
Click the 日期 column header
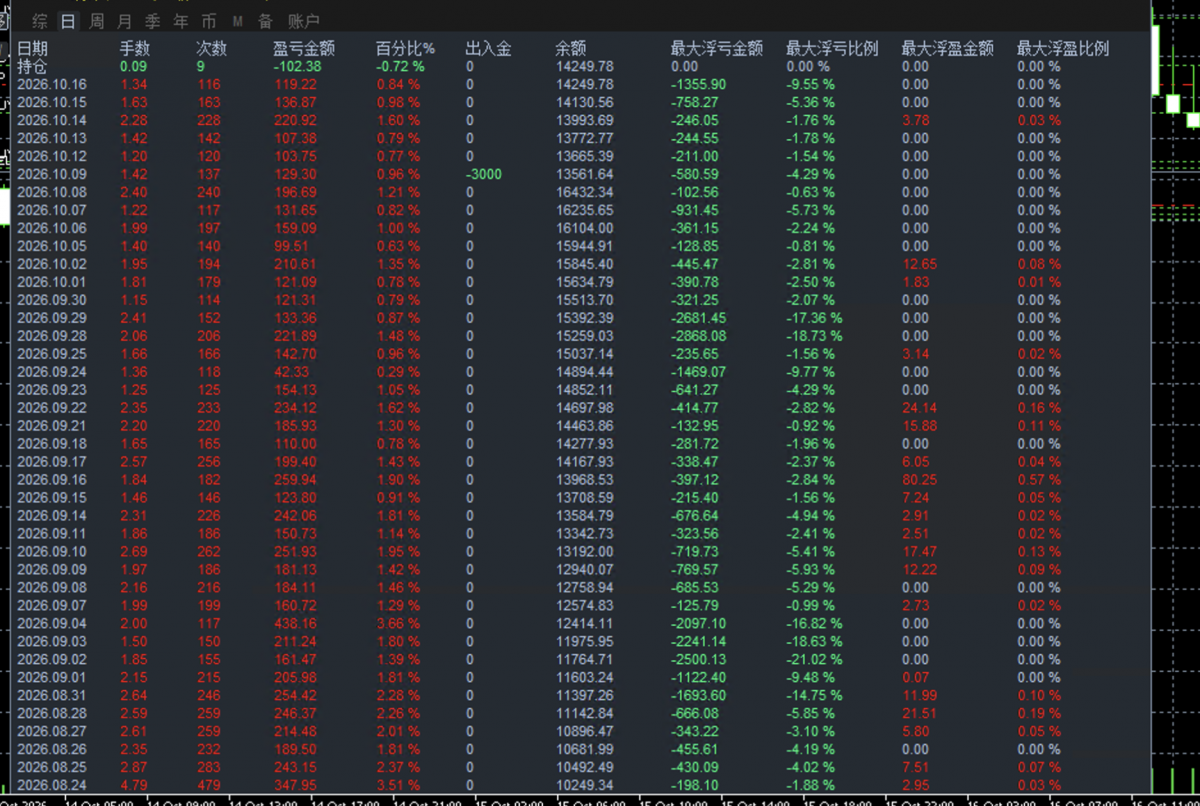[x=32, y=48]
